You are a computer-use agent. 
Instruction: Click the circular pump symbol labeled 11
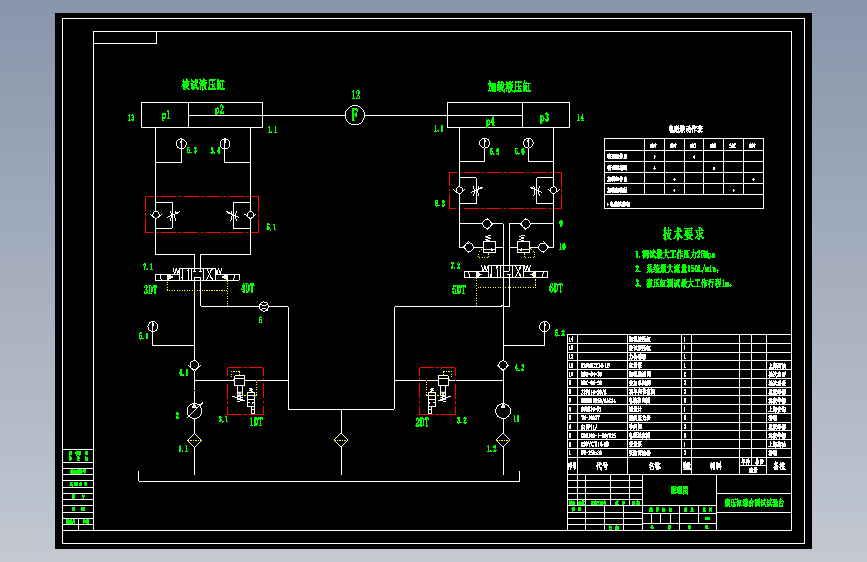pos(503,410)
